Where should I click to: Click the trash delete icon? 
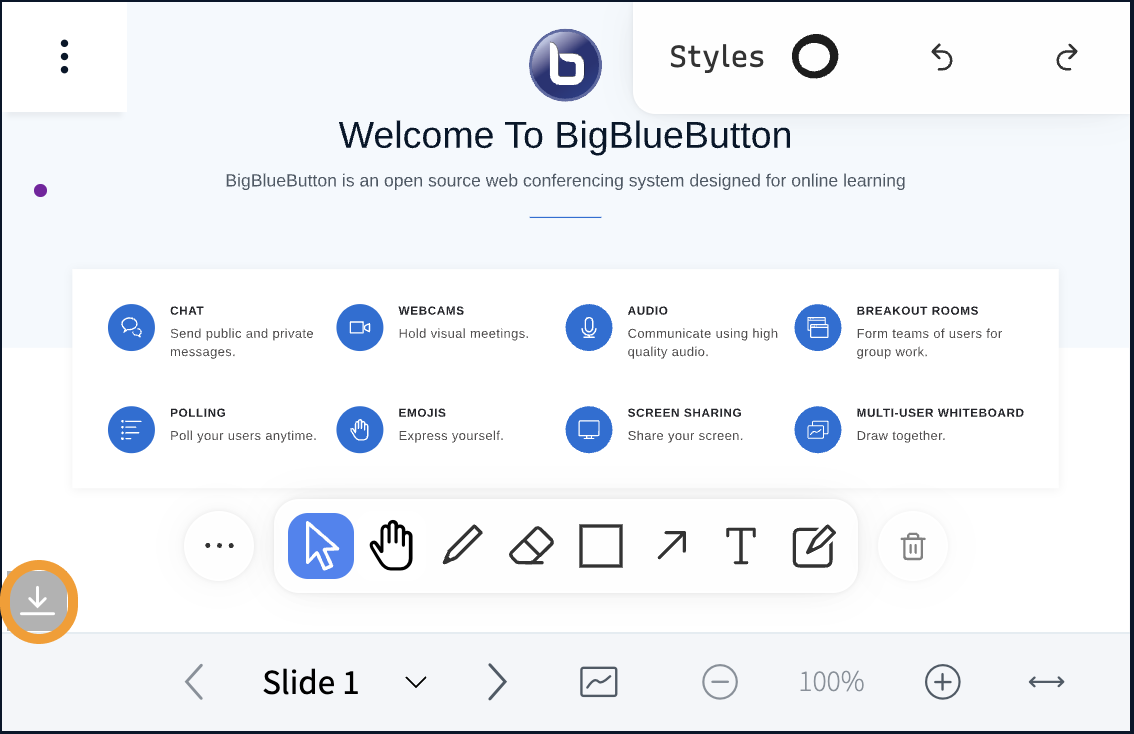[912, 546]
